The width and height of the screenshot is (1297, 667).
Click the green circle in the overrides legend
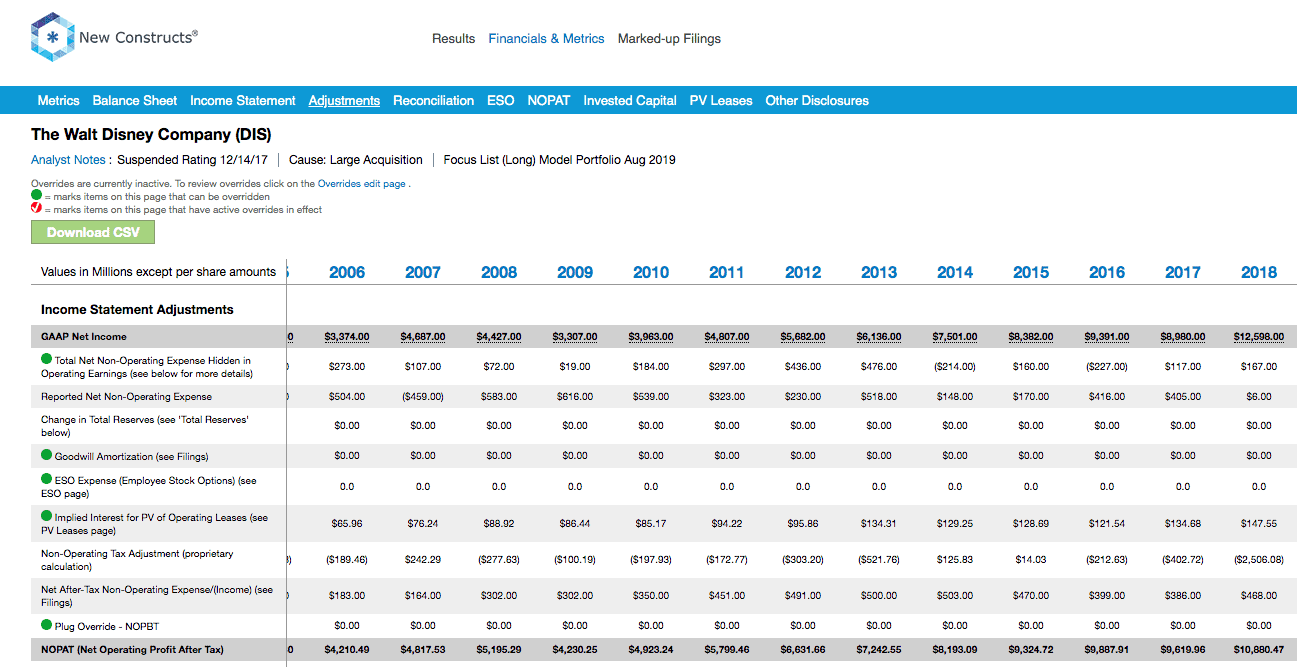point(36,196)
